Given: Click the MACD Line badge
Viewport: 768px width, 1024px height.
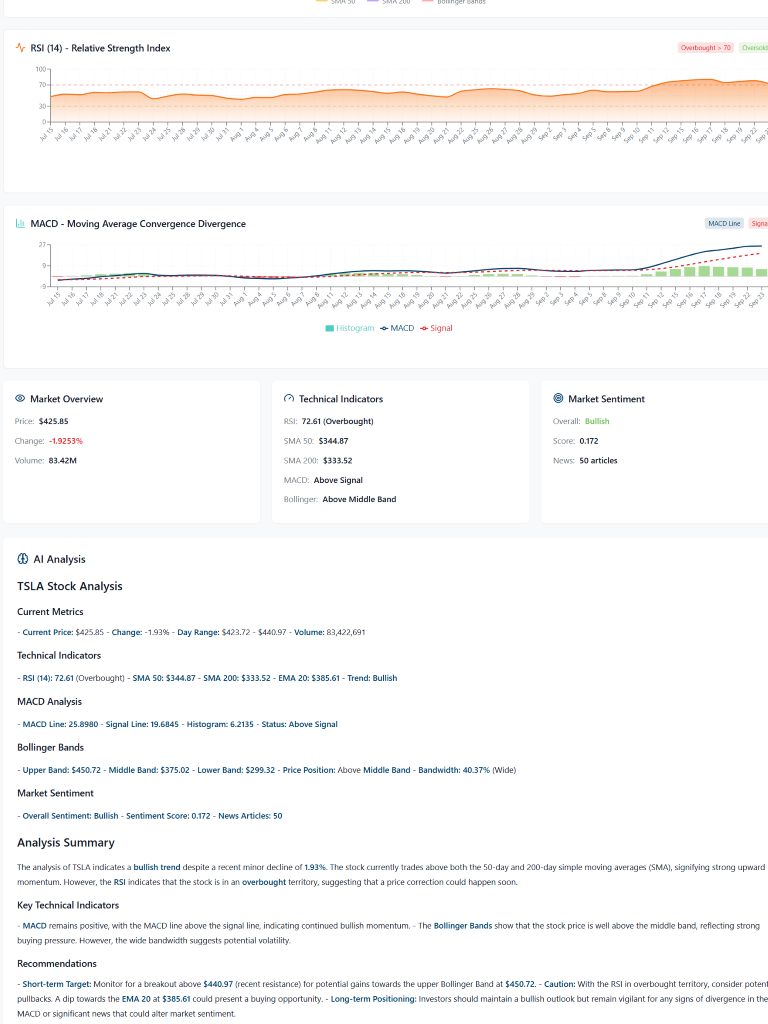Looking at the screenshot, I should (724, 223).
